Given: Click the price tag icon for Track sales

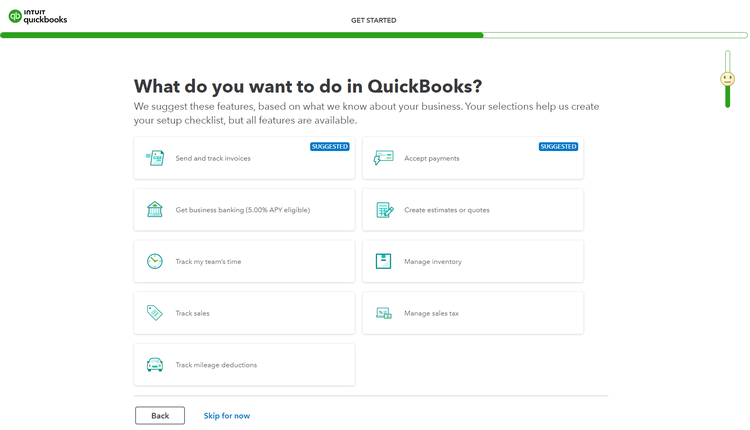Looking at the screenshot, I should point(154,313).
